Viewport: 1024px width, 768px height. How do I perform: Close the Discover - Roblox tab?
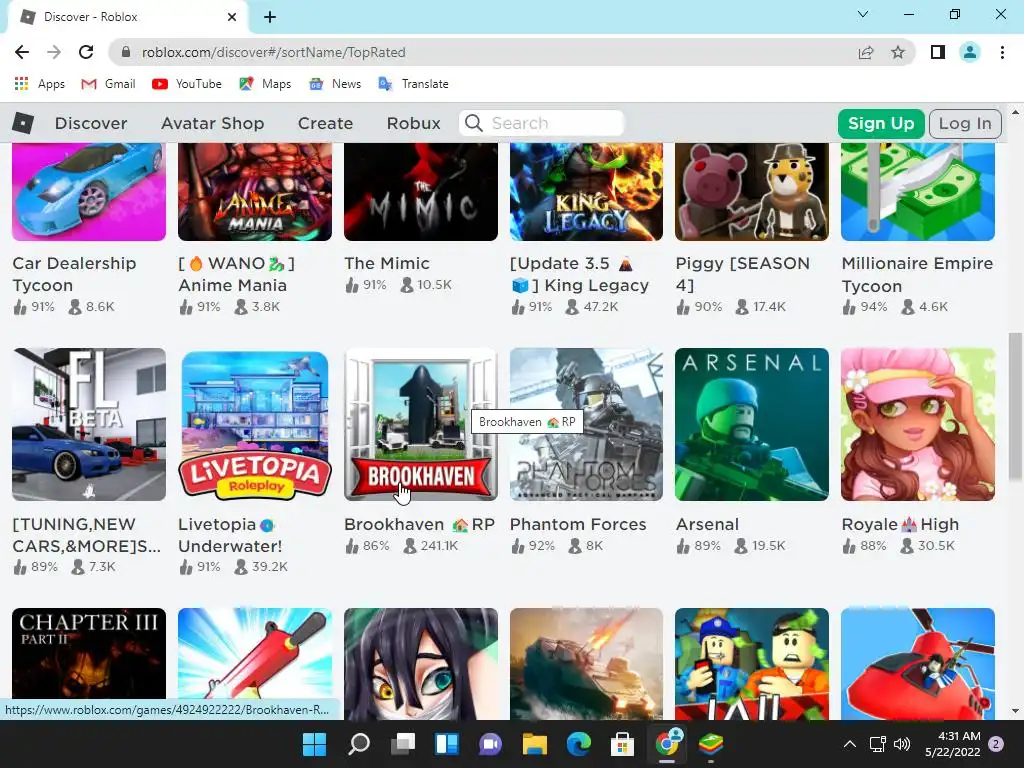[x=232, y=17]
